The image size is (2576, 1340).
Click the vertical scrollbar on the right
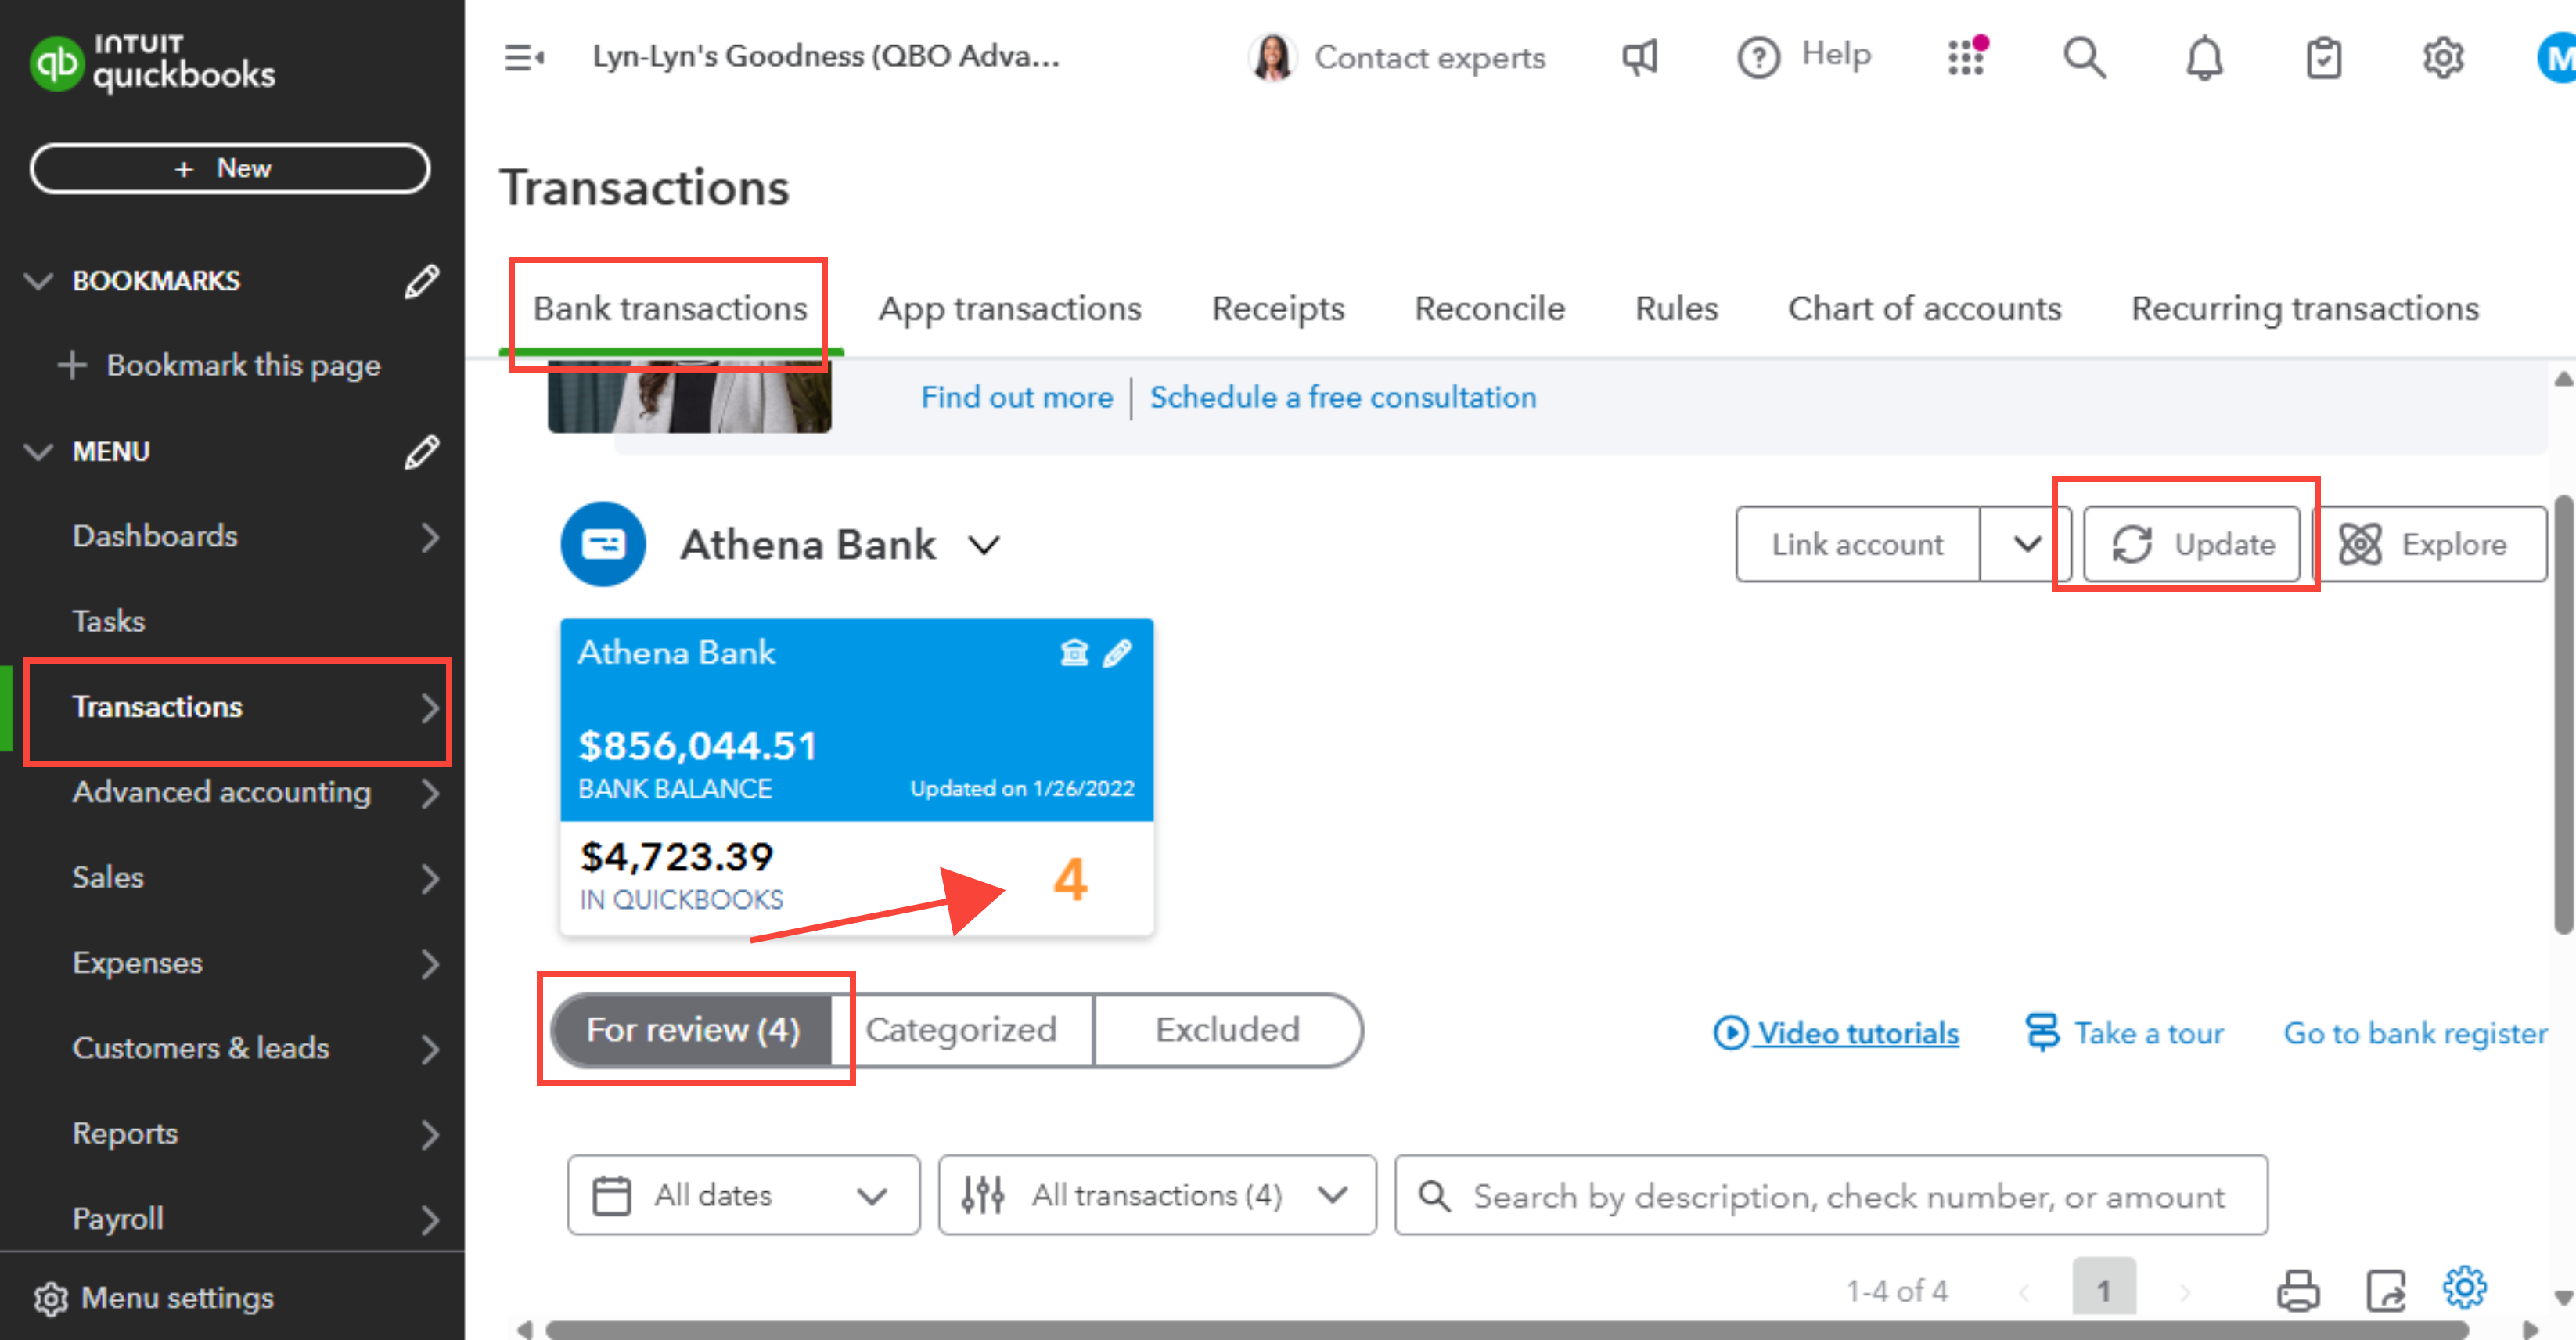click(x=2564, y=715)
